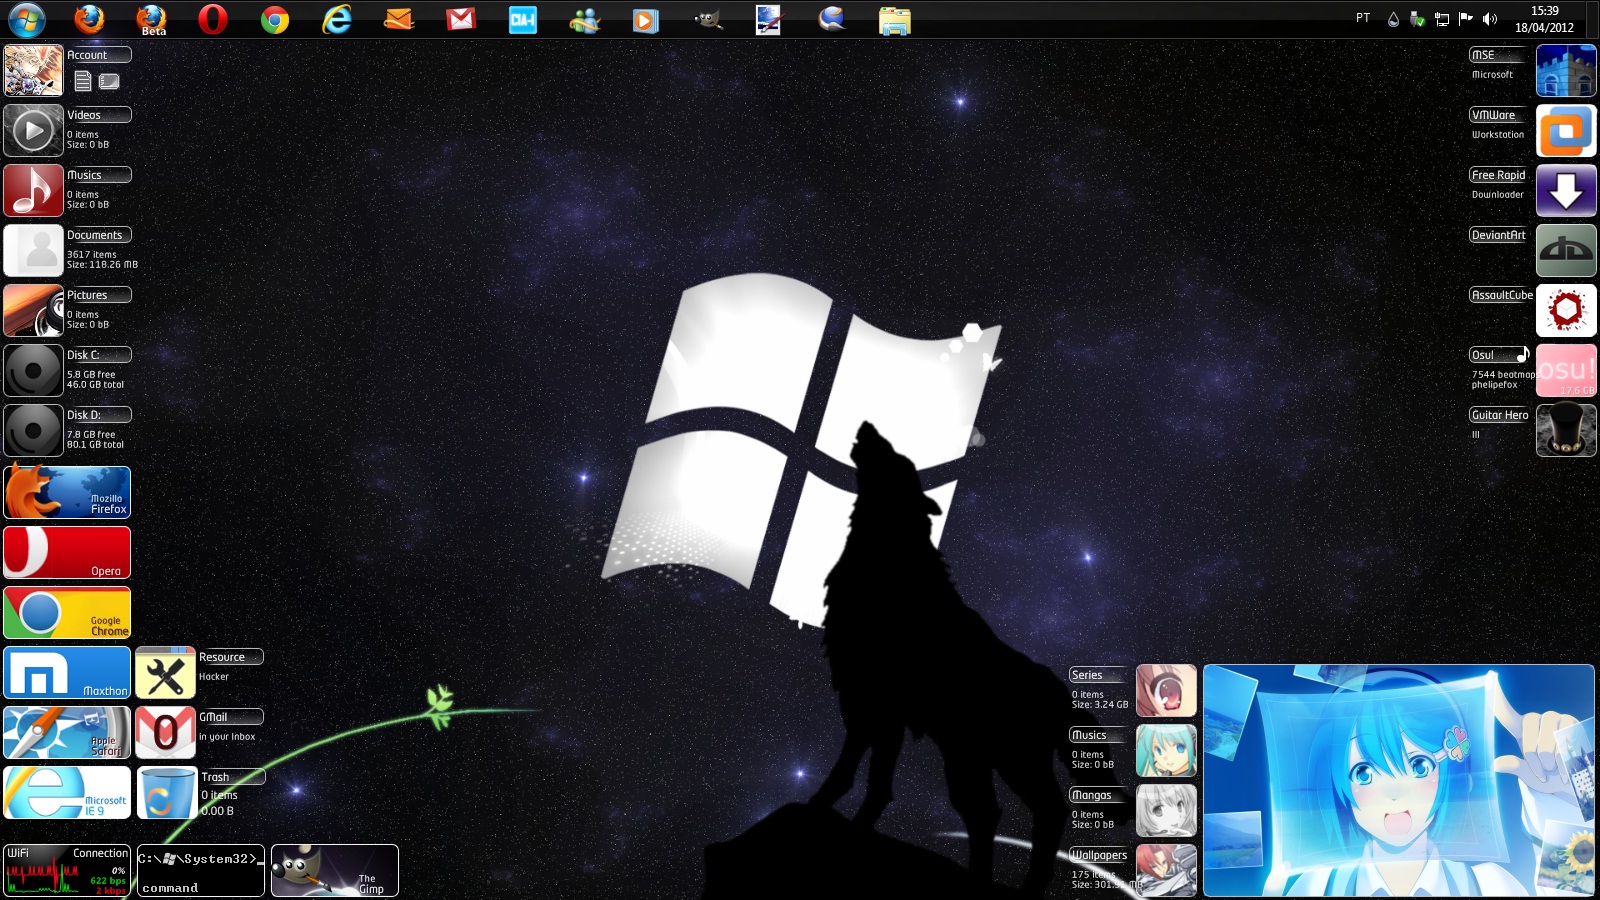The height and width of the screenshot is (900, 1600).
Task: Click the network tray icon
Action: (x=1442, y=19)
